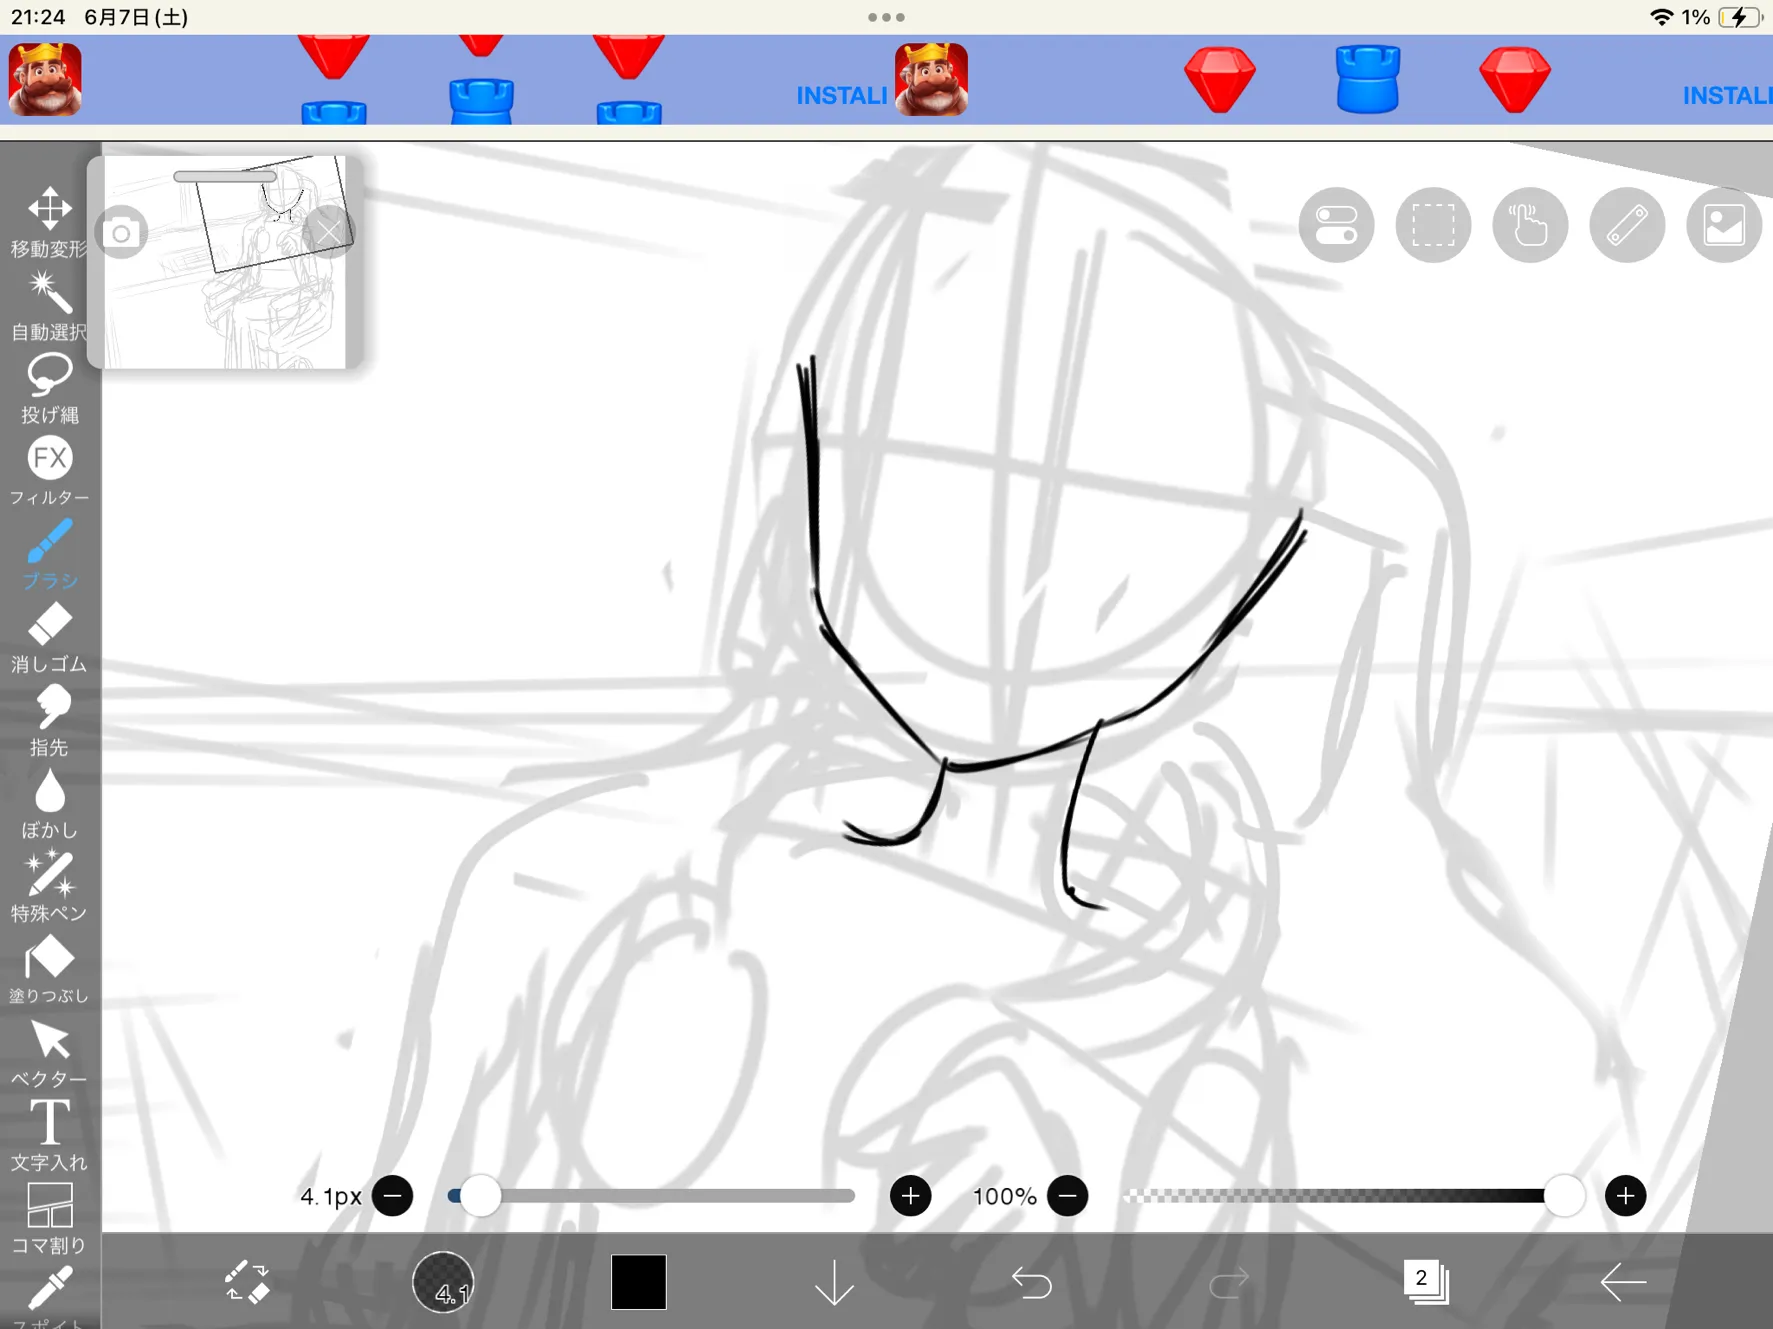Tap the battery status indicator
This screenshot has width=1773, height=1329.
[1740, 17]
